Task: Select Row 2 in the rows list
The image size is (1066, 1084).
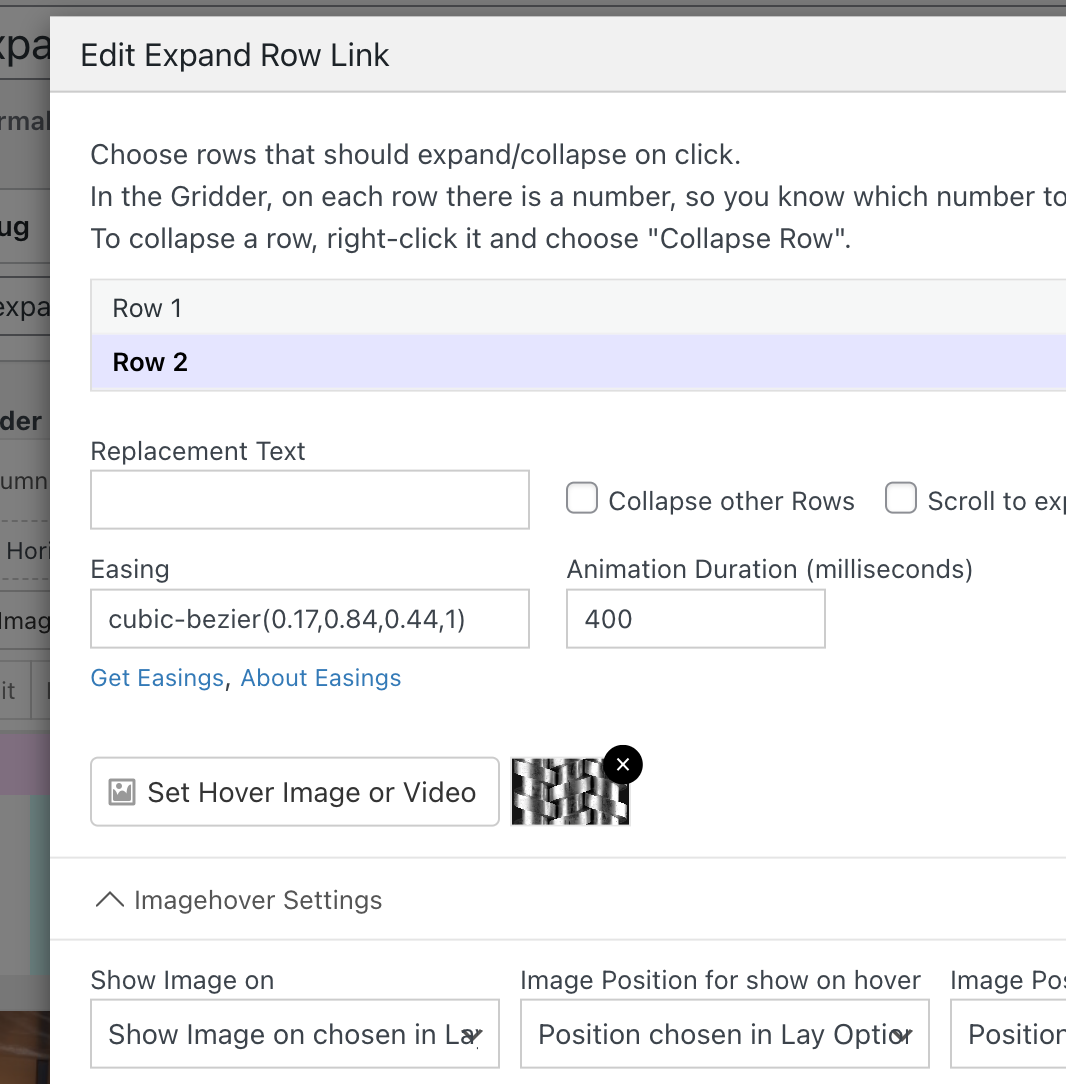Action: pos(578,362)
